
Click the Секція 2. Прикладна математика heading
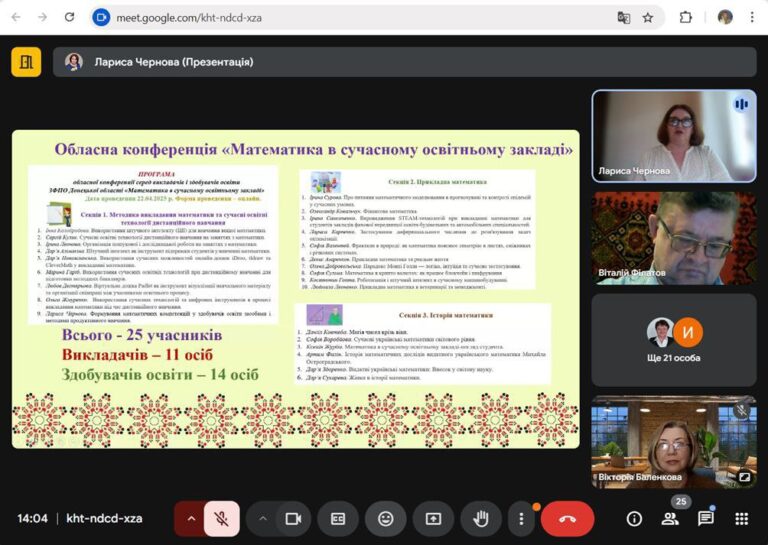point(437,182)
